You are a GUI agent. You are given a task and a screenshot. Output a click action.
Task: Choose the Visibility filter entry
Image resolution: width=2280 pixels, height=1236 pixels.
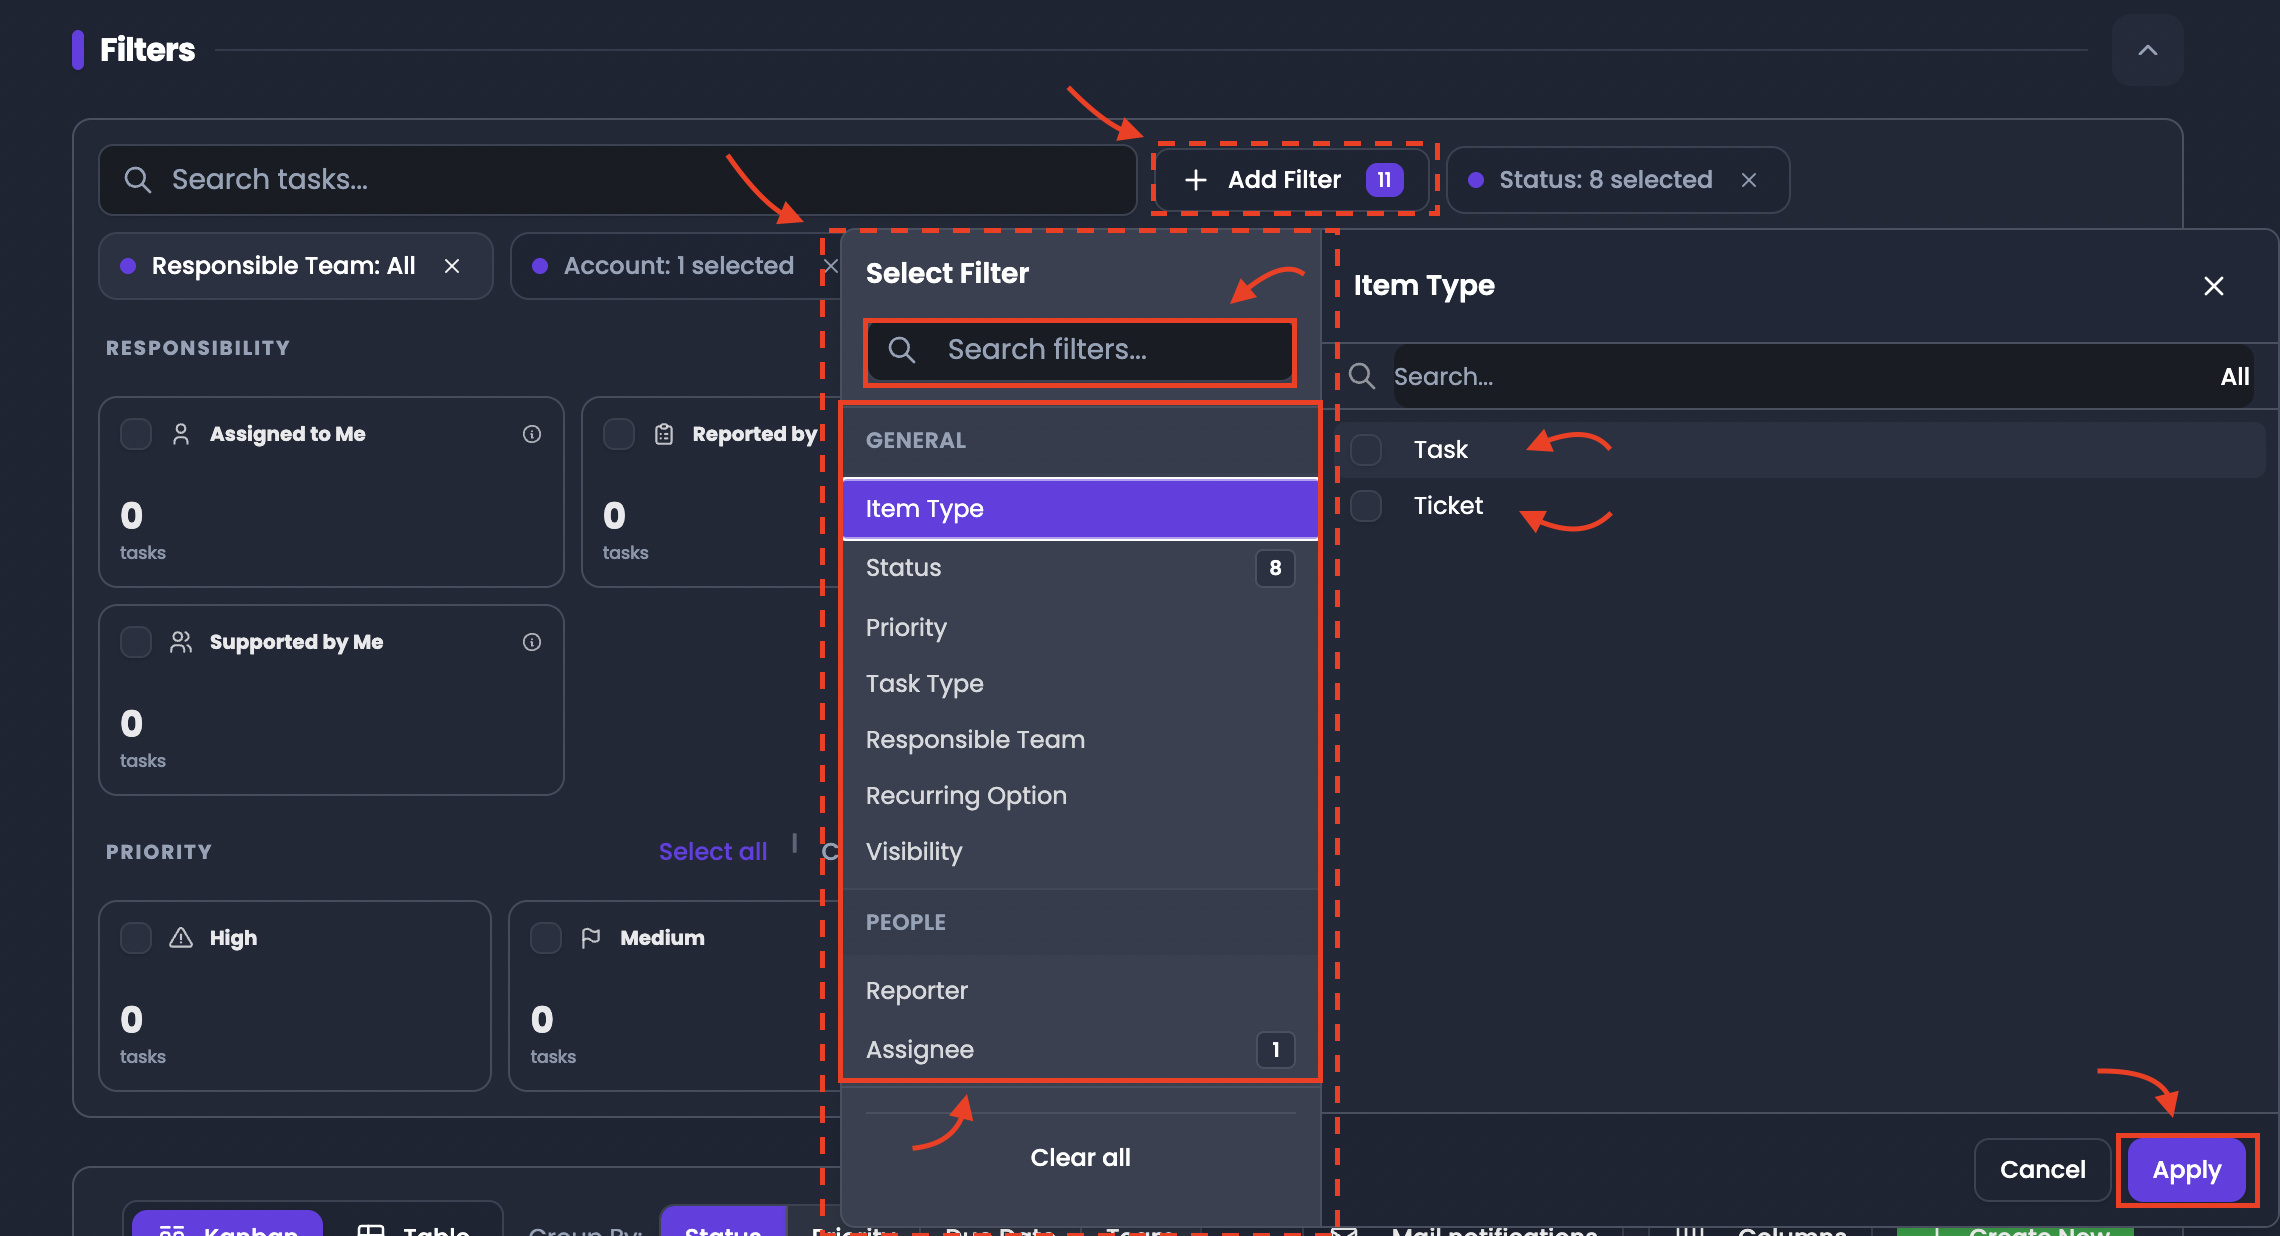pyautogui.click(x=1080, y=852)
